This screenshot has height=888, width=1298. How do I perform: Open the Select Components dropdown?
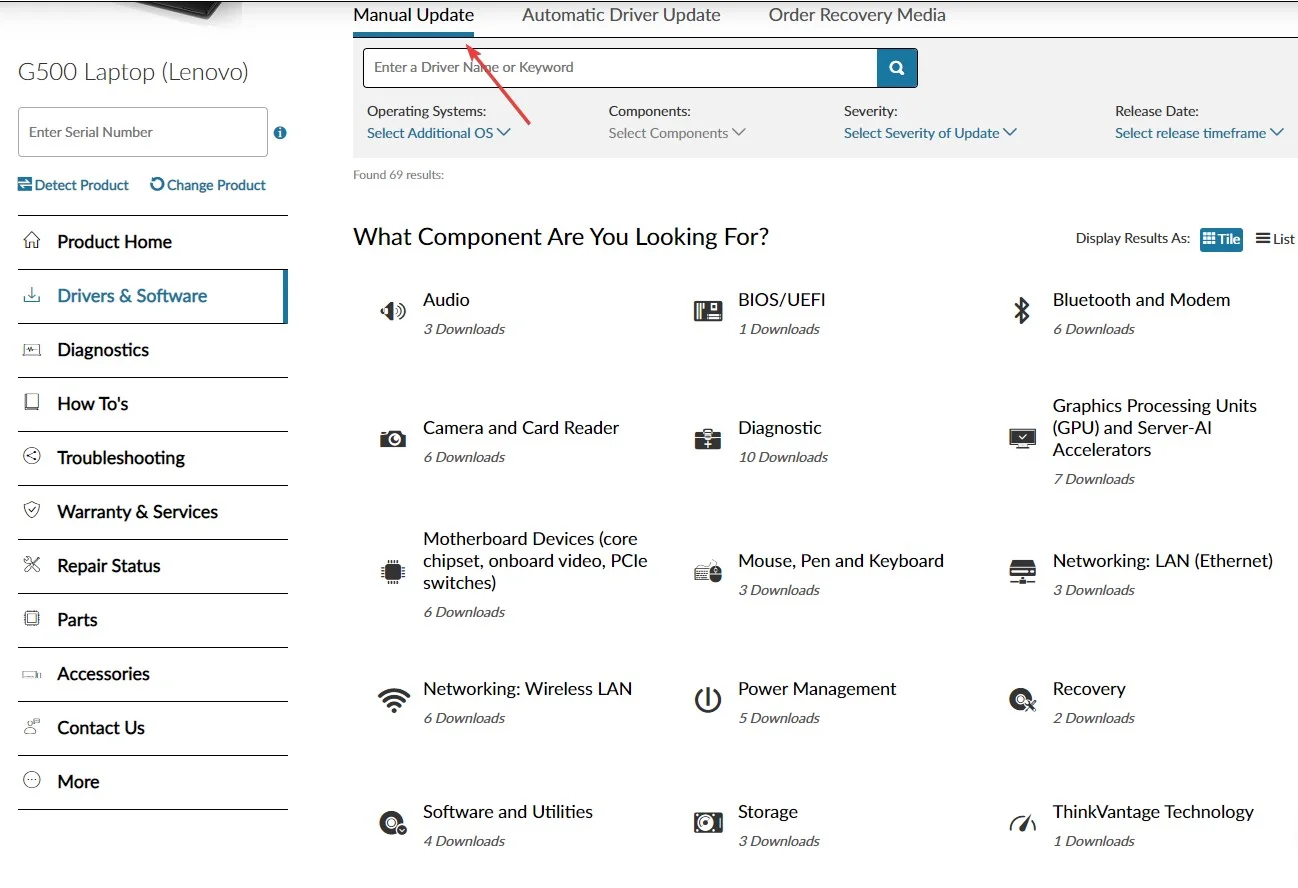tap(677, 133)
